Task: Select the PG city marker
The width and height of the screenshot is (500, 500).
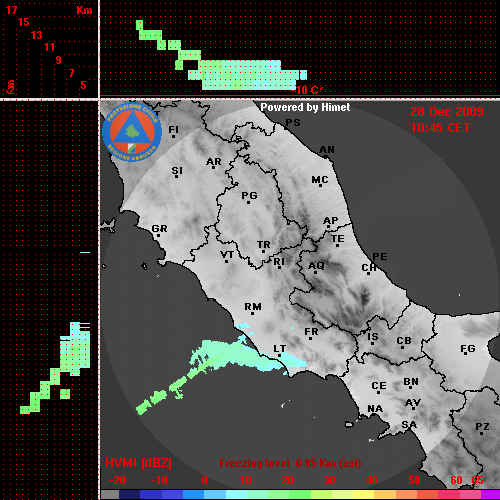Action: tap(248, 202)
